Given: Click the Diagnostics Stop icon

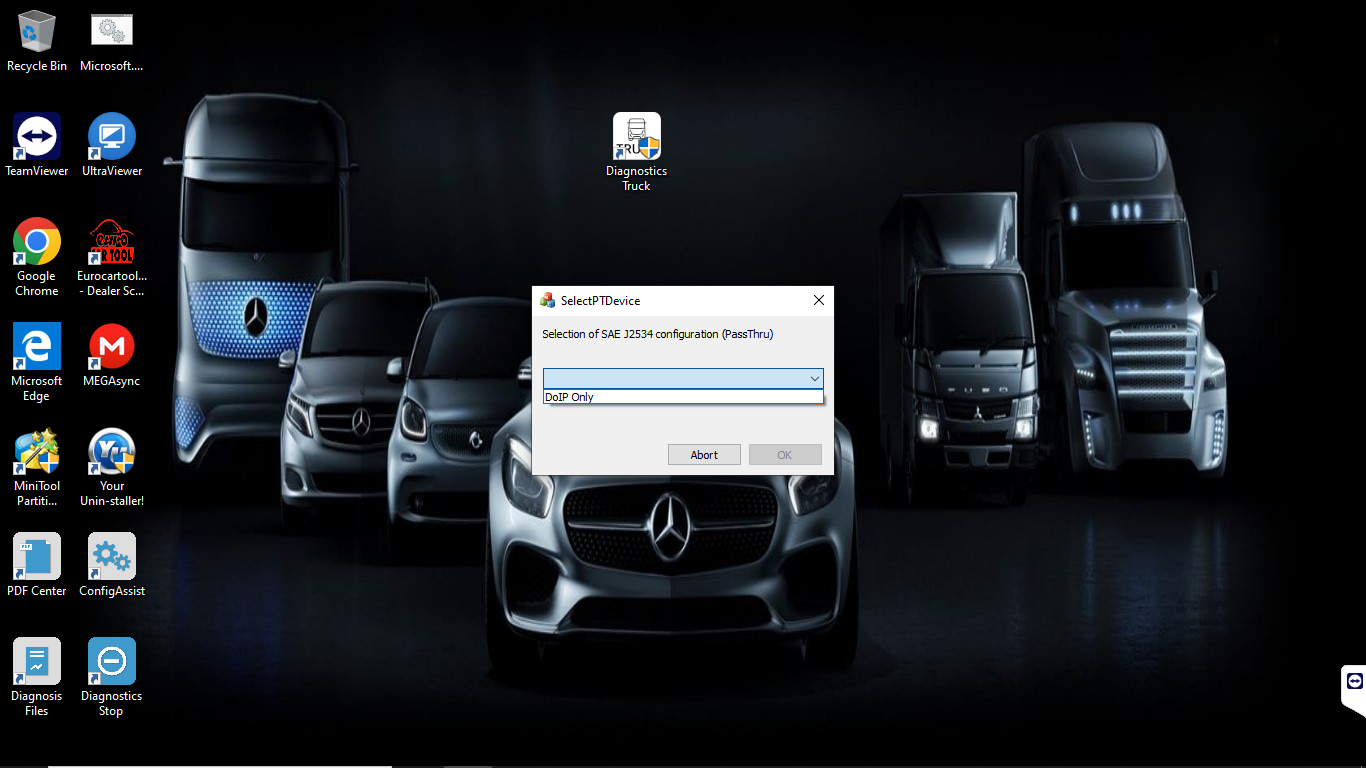Looking at the screenshot, I should point(112,662).
